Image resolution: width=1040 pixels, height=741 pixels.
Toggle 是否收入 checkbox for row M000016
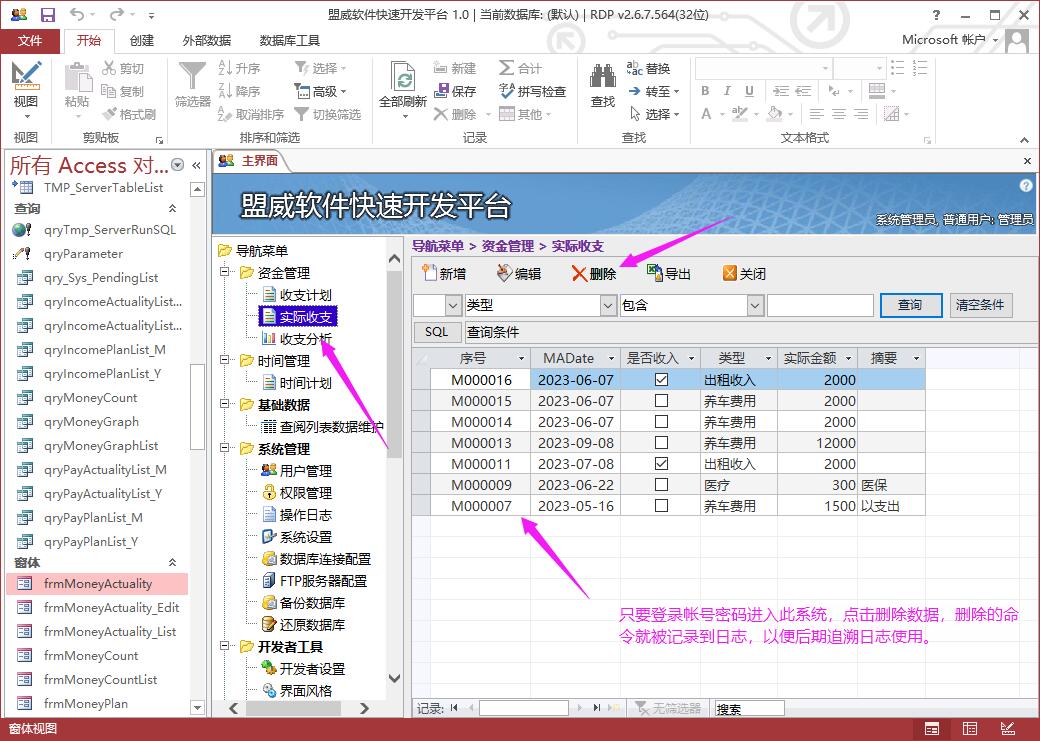tap(661, 380)
